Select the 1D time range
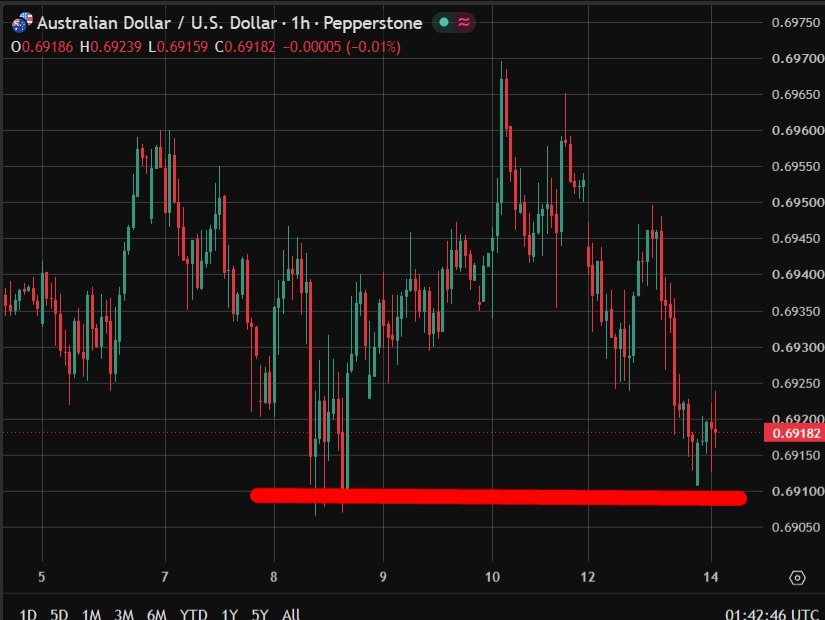Viewport: 825px width, 620px height. [x=27, y=614]
